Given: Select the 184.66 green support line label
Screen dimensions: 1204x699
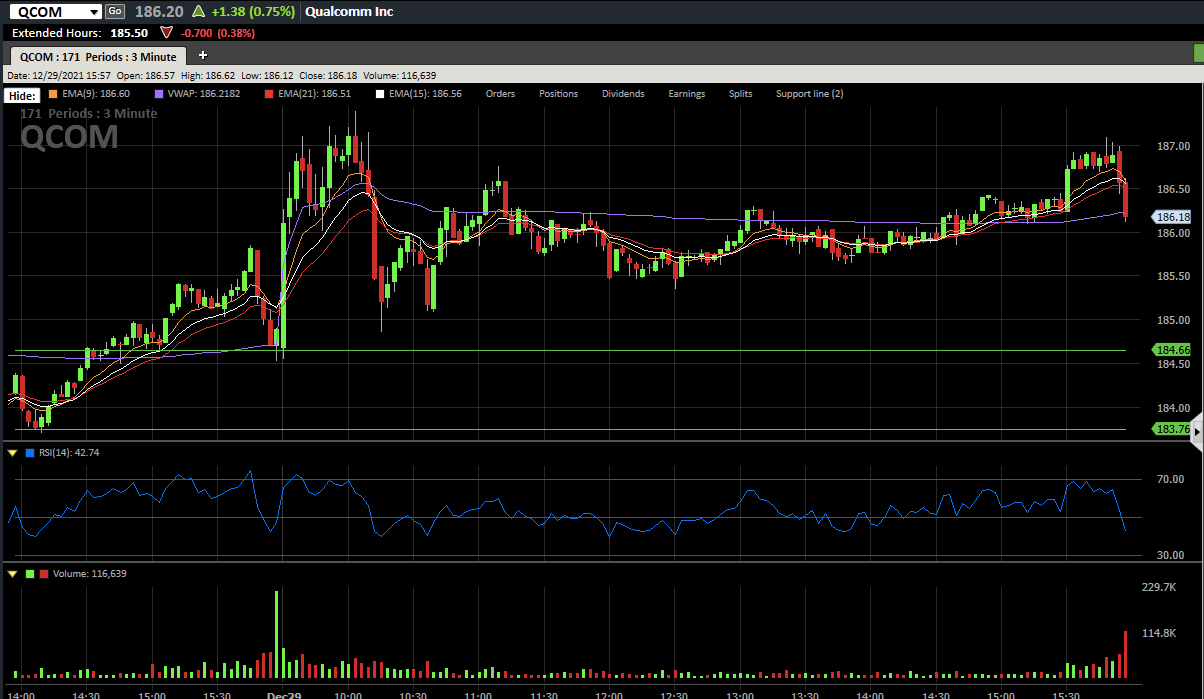Looking at the screenshot, I should (x=1172, y=350).
